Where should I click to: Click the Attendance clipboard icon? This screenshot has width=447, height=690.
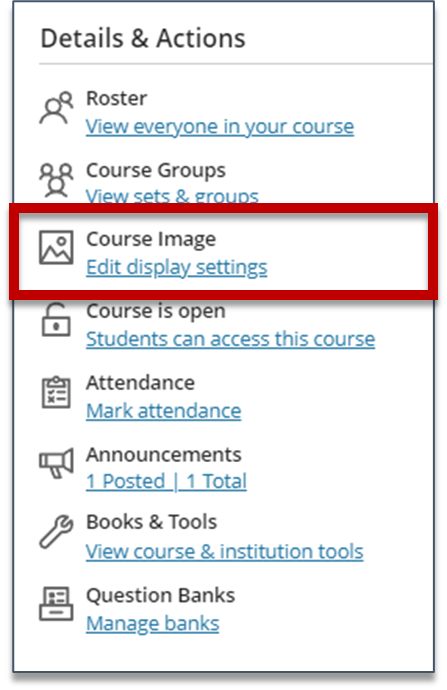coord(56,392)
